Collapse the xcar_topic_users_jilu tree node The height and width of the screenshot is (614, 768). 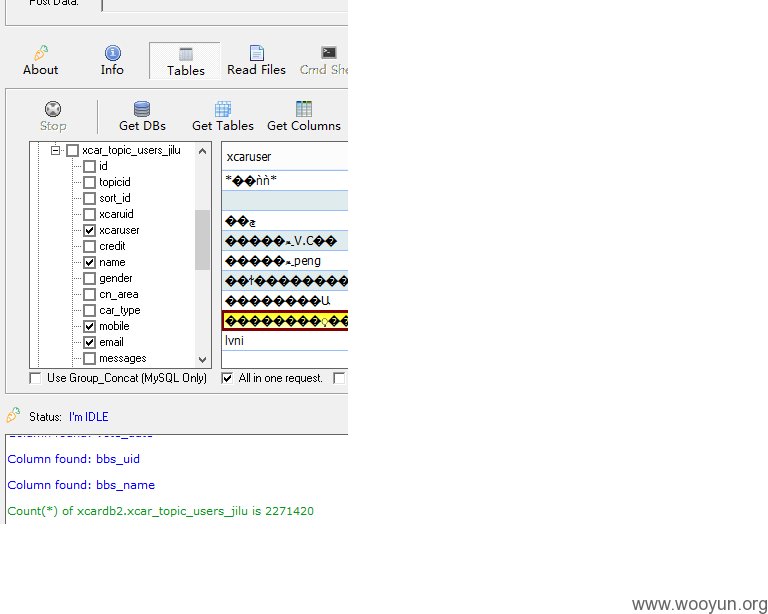55,150
